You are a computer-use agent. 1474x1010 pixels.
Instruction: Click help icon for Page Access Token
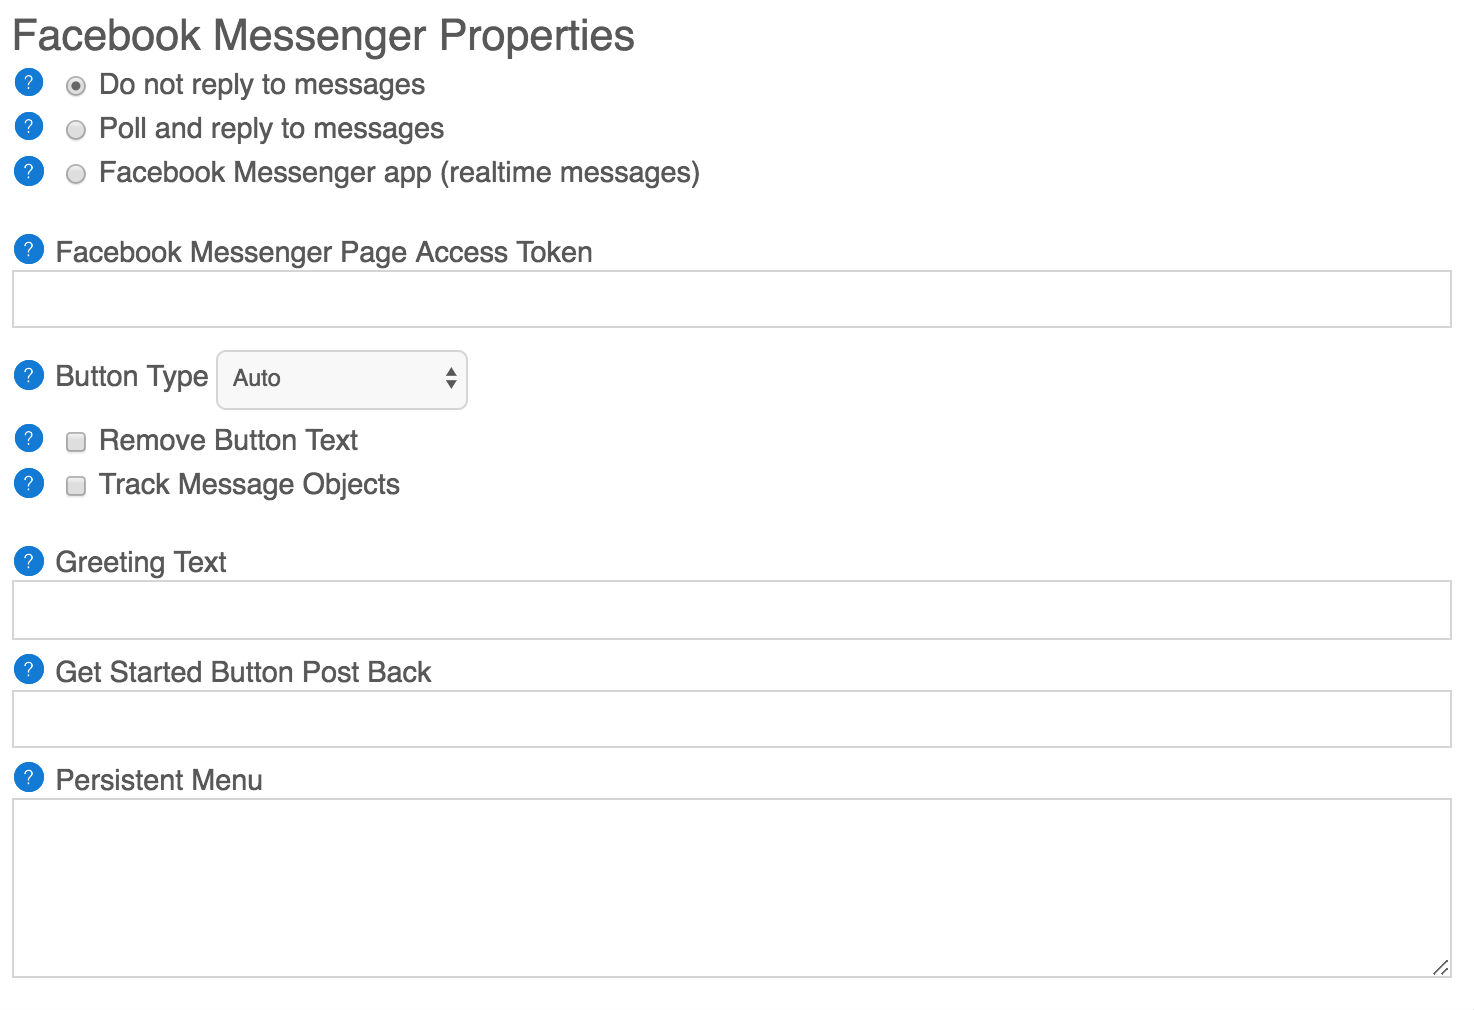29,249
